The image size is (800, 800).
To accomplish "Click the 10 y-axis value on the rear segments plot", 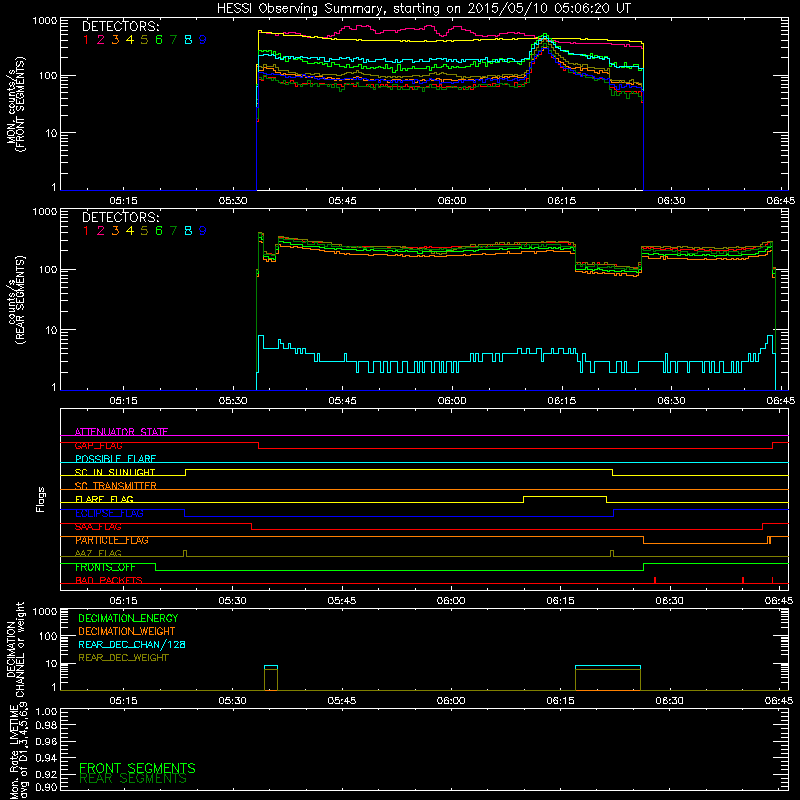I will point(50,330).
